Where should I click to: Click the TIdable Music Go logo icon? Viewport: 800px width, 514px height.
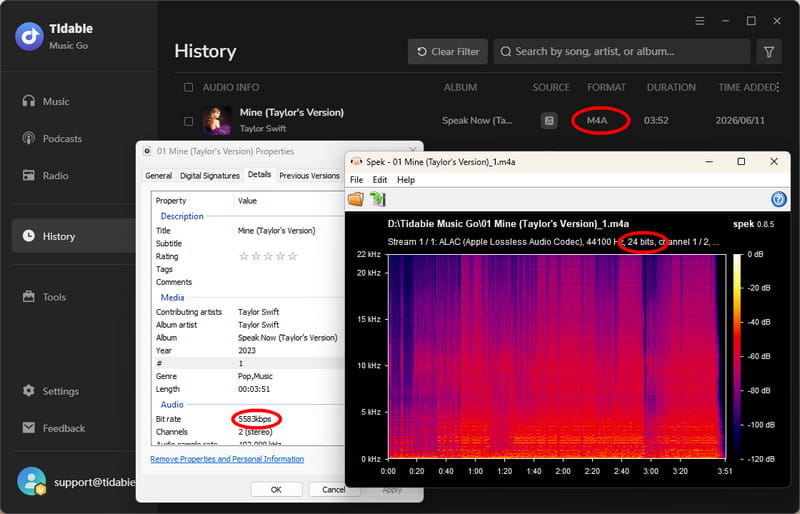point(29,36)
